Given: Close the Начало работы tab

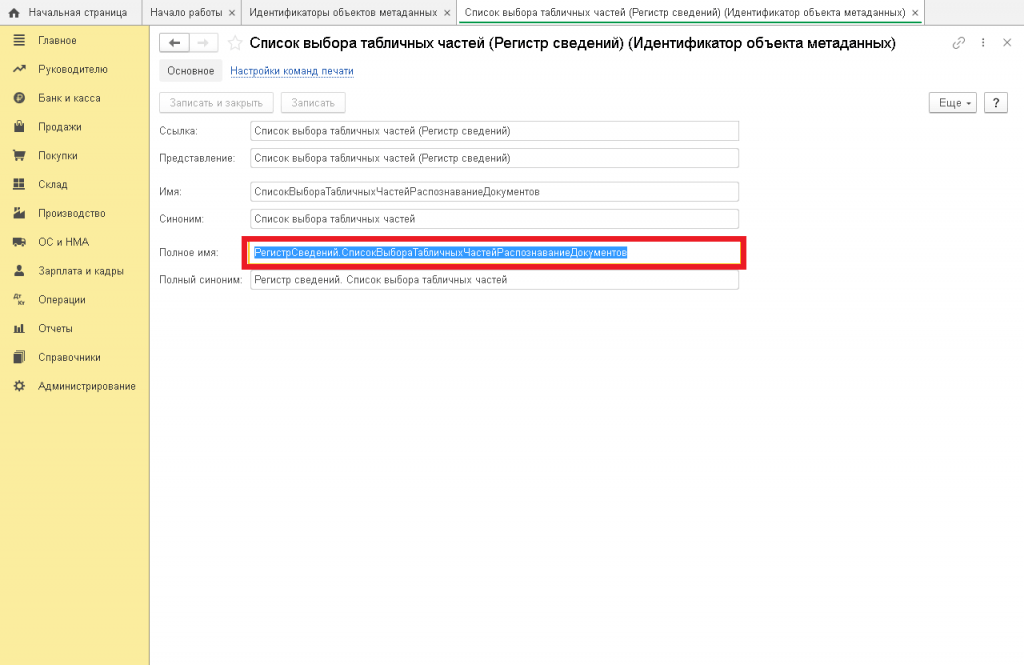Looking at the screenshot, I should 232,12.
